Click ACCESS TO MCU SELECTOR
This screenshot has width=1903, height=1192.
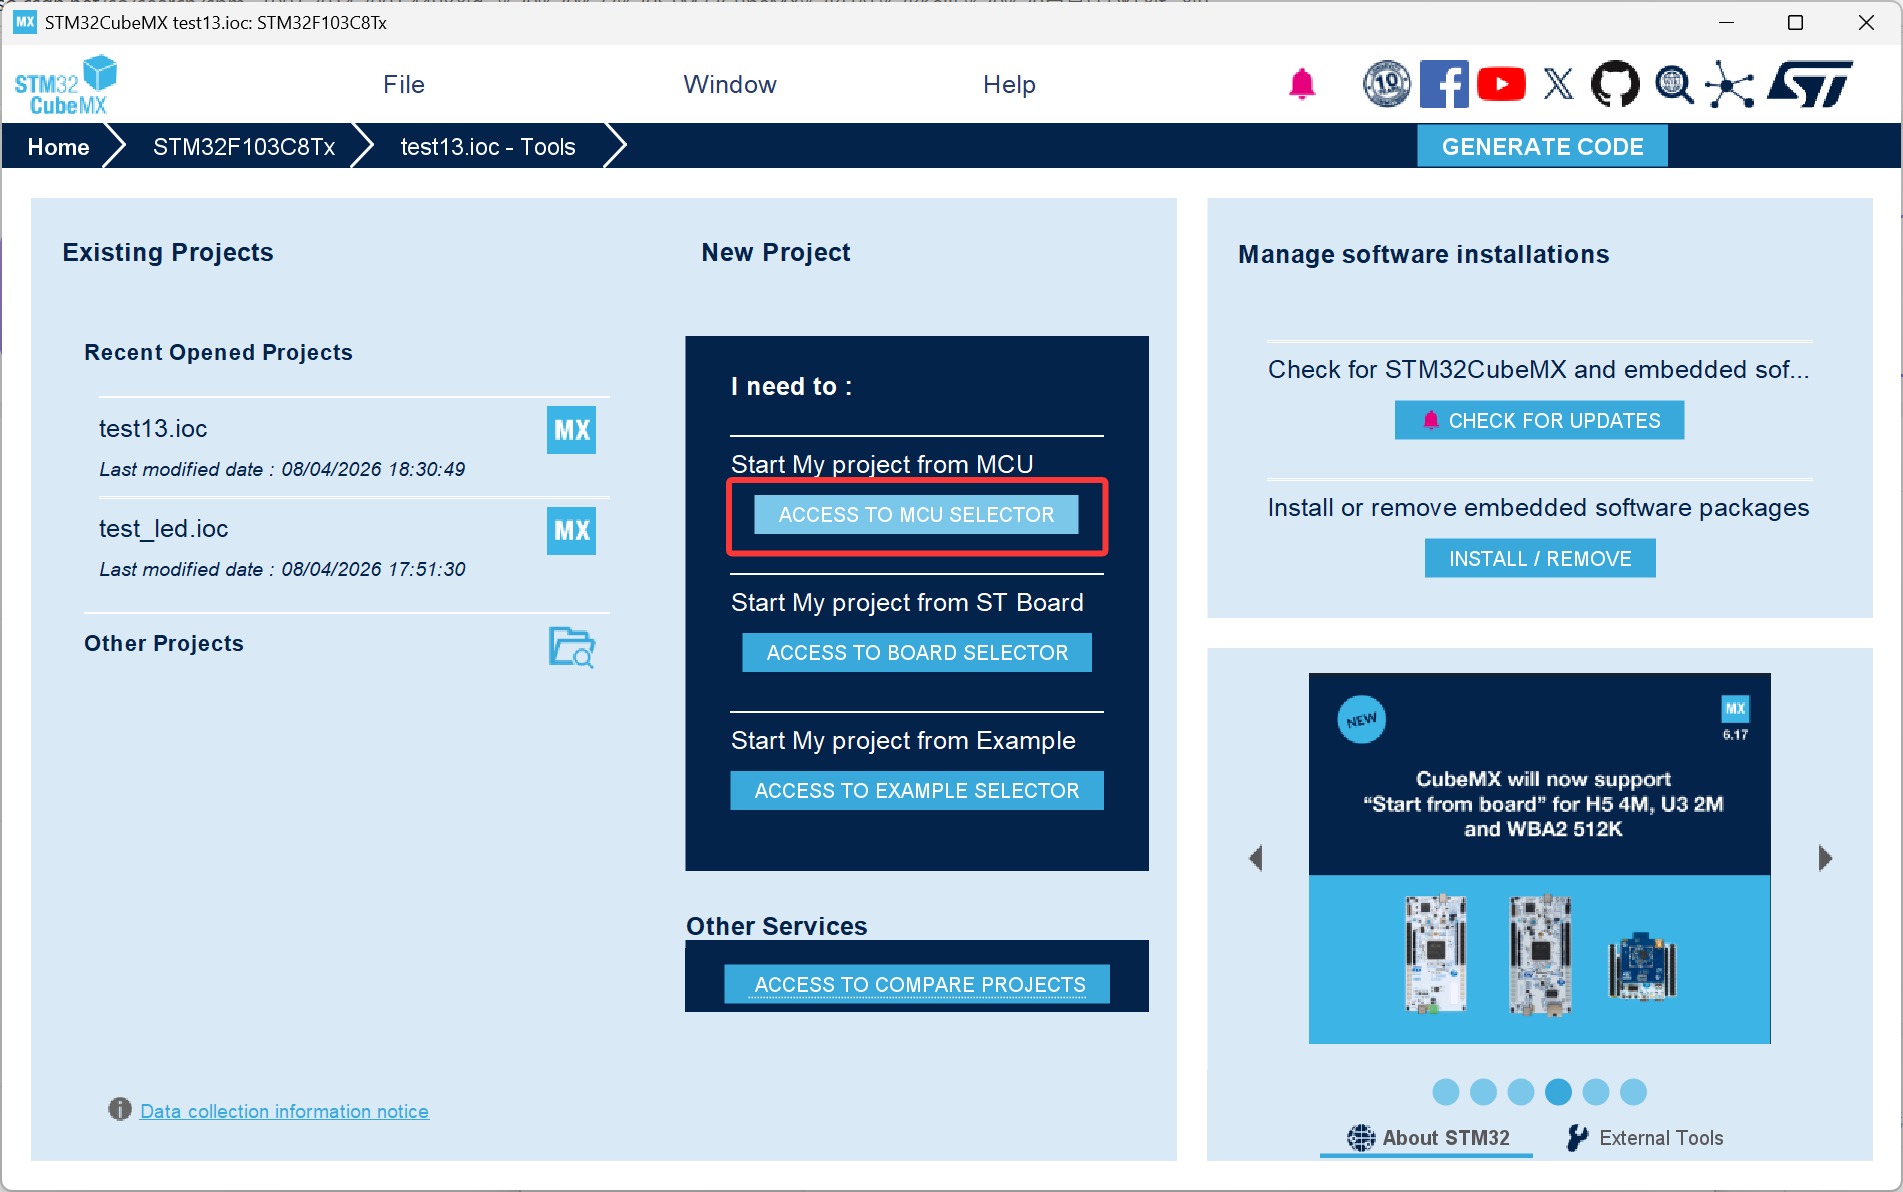pos(916,515)
